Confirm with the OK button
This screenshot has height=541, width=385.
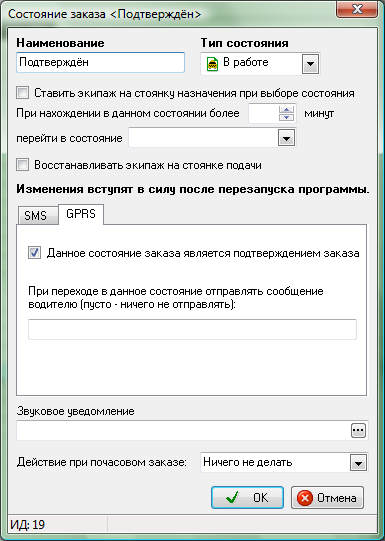247,498
